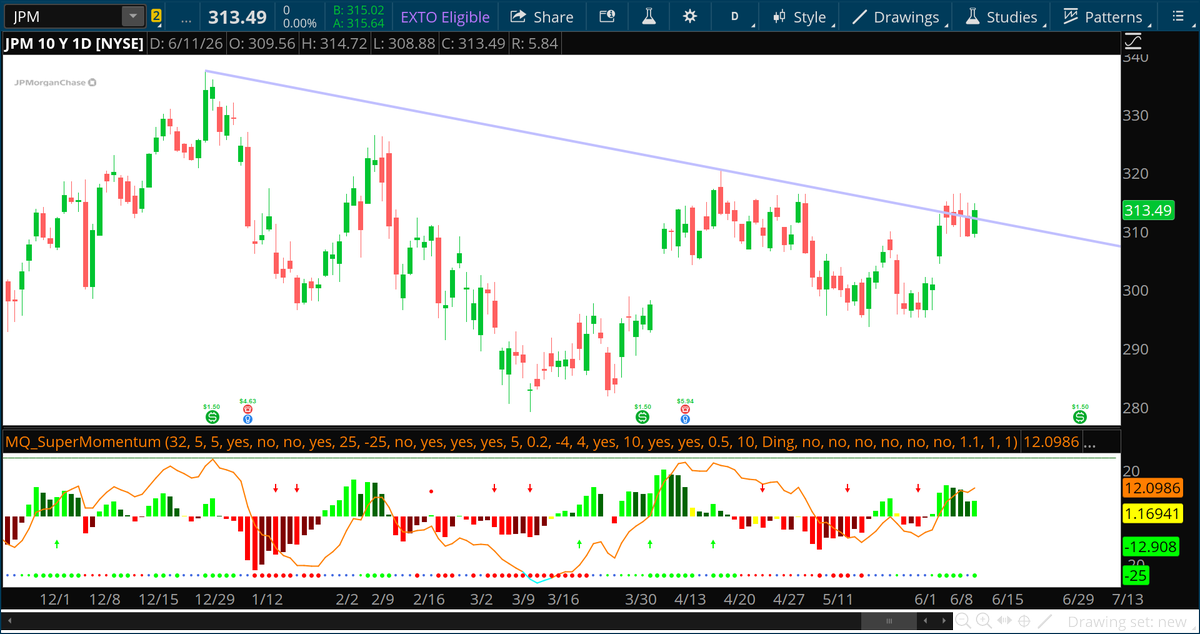This screenshot has height=634, width=1200.
Task: Click the last price 313.49 in toolbar
Action: pos(238,16)
